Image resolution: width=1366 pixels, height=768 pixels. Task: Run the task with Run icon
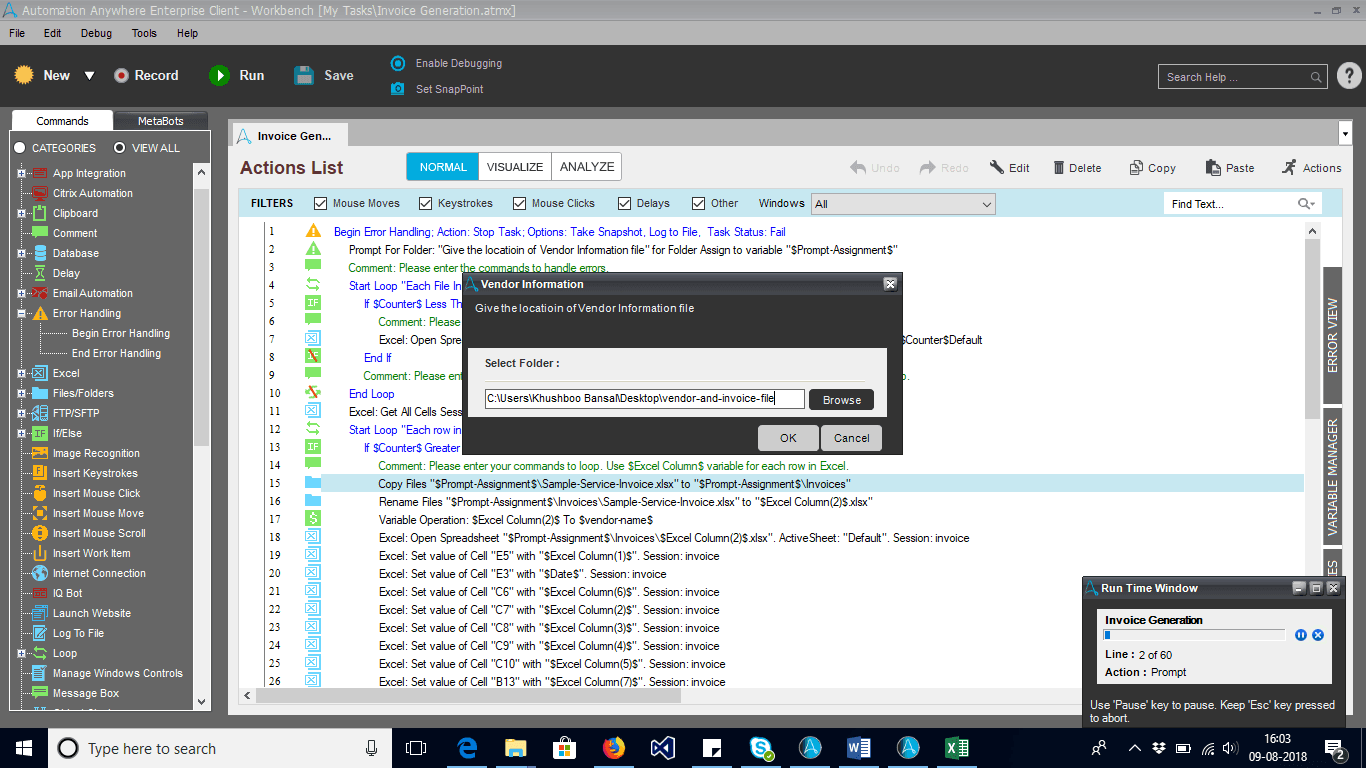pos(219,75)
